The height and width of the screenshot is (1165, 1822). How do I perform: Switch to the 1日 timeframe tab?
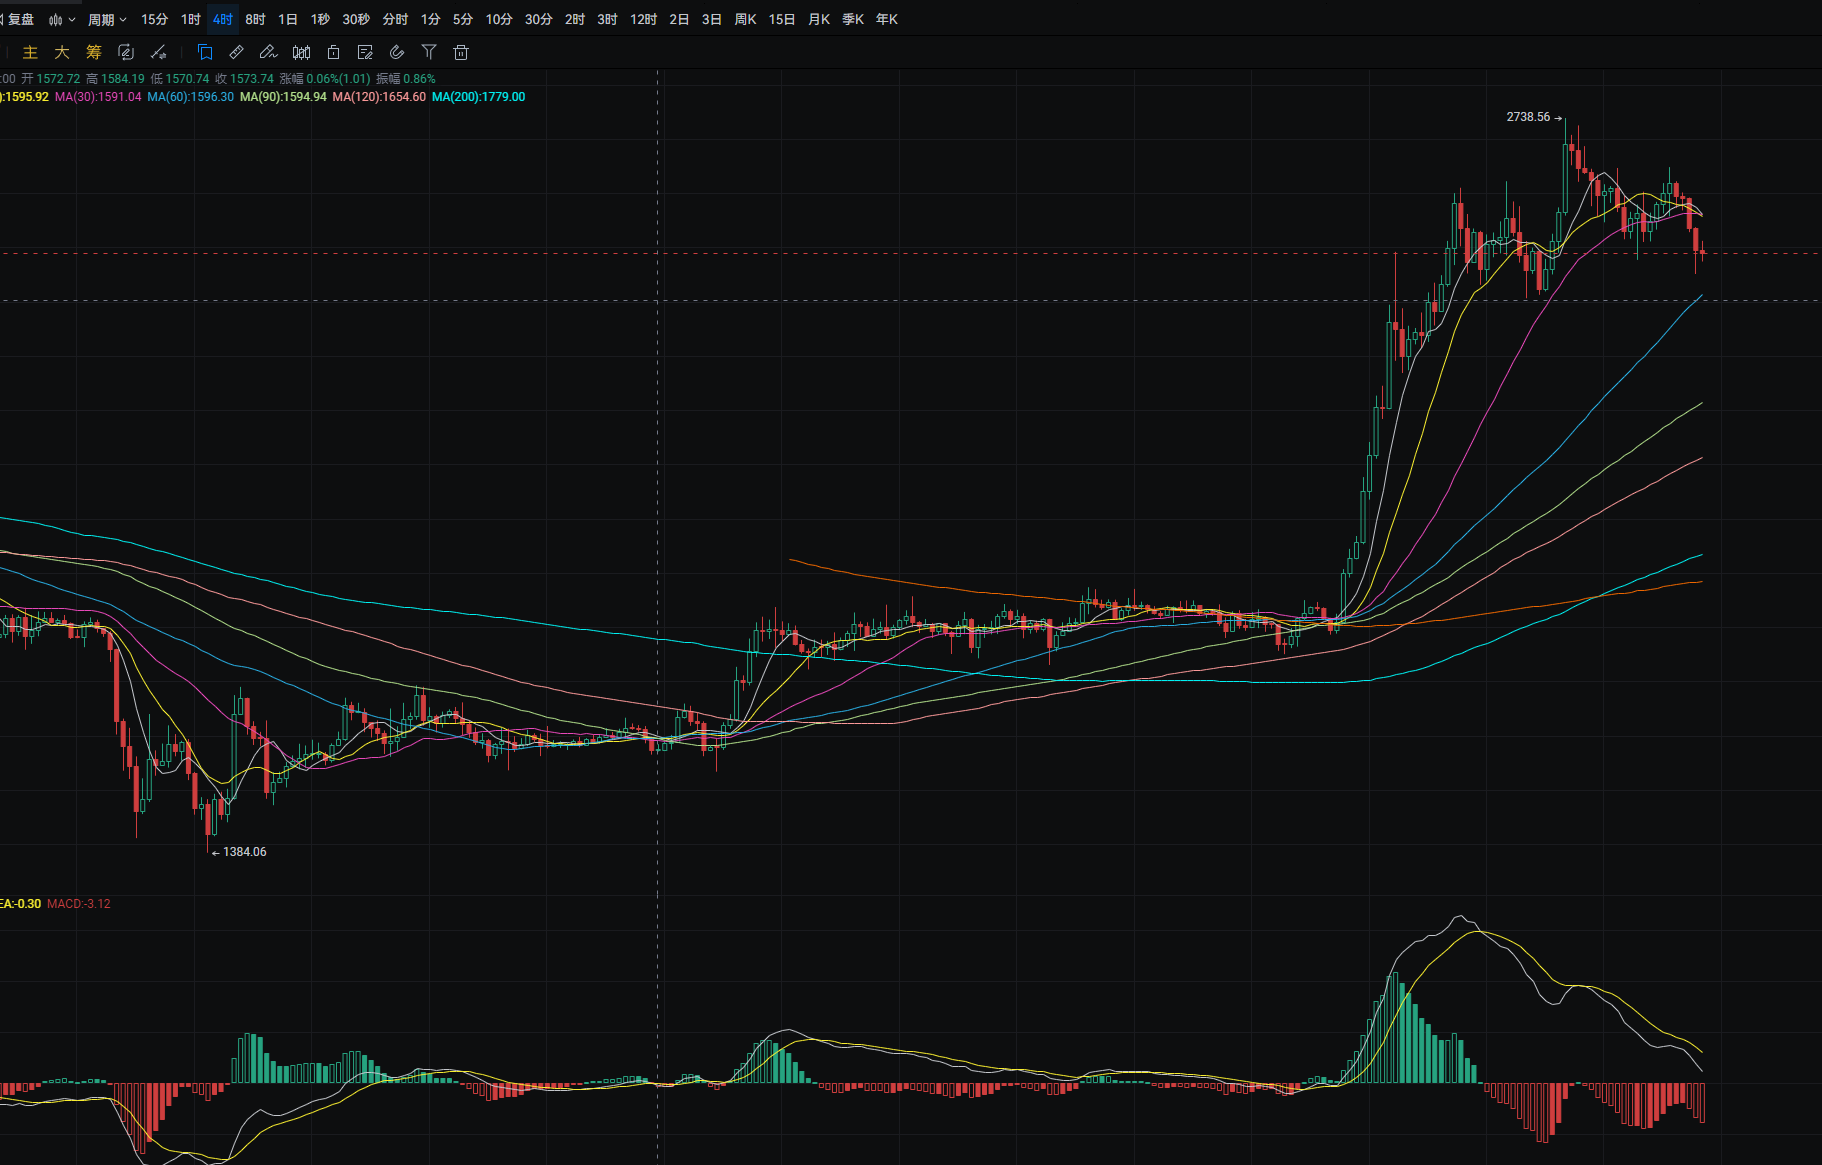coord(288,20)
